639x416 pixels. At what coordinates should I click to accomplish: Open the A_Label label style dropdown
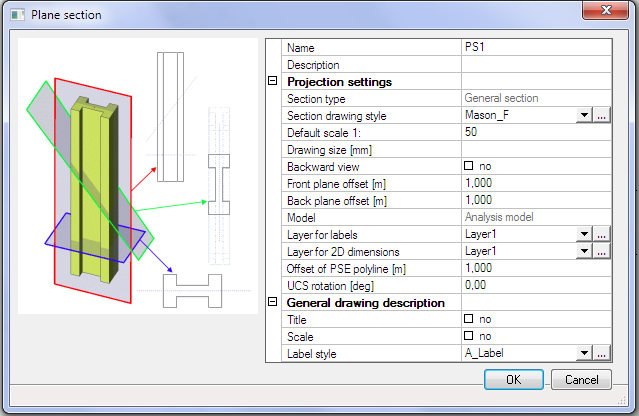(584, 353)
